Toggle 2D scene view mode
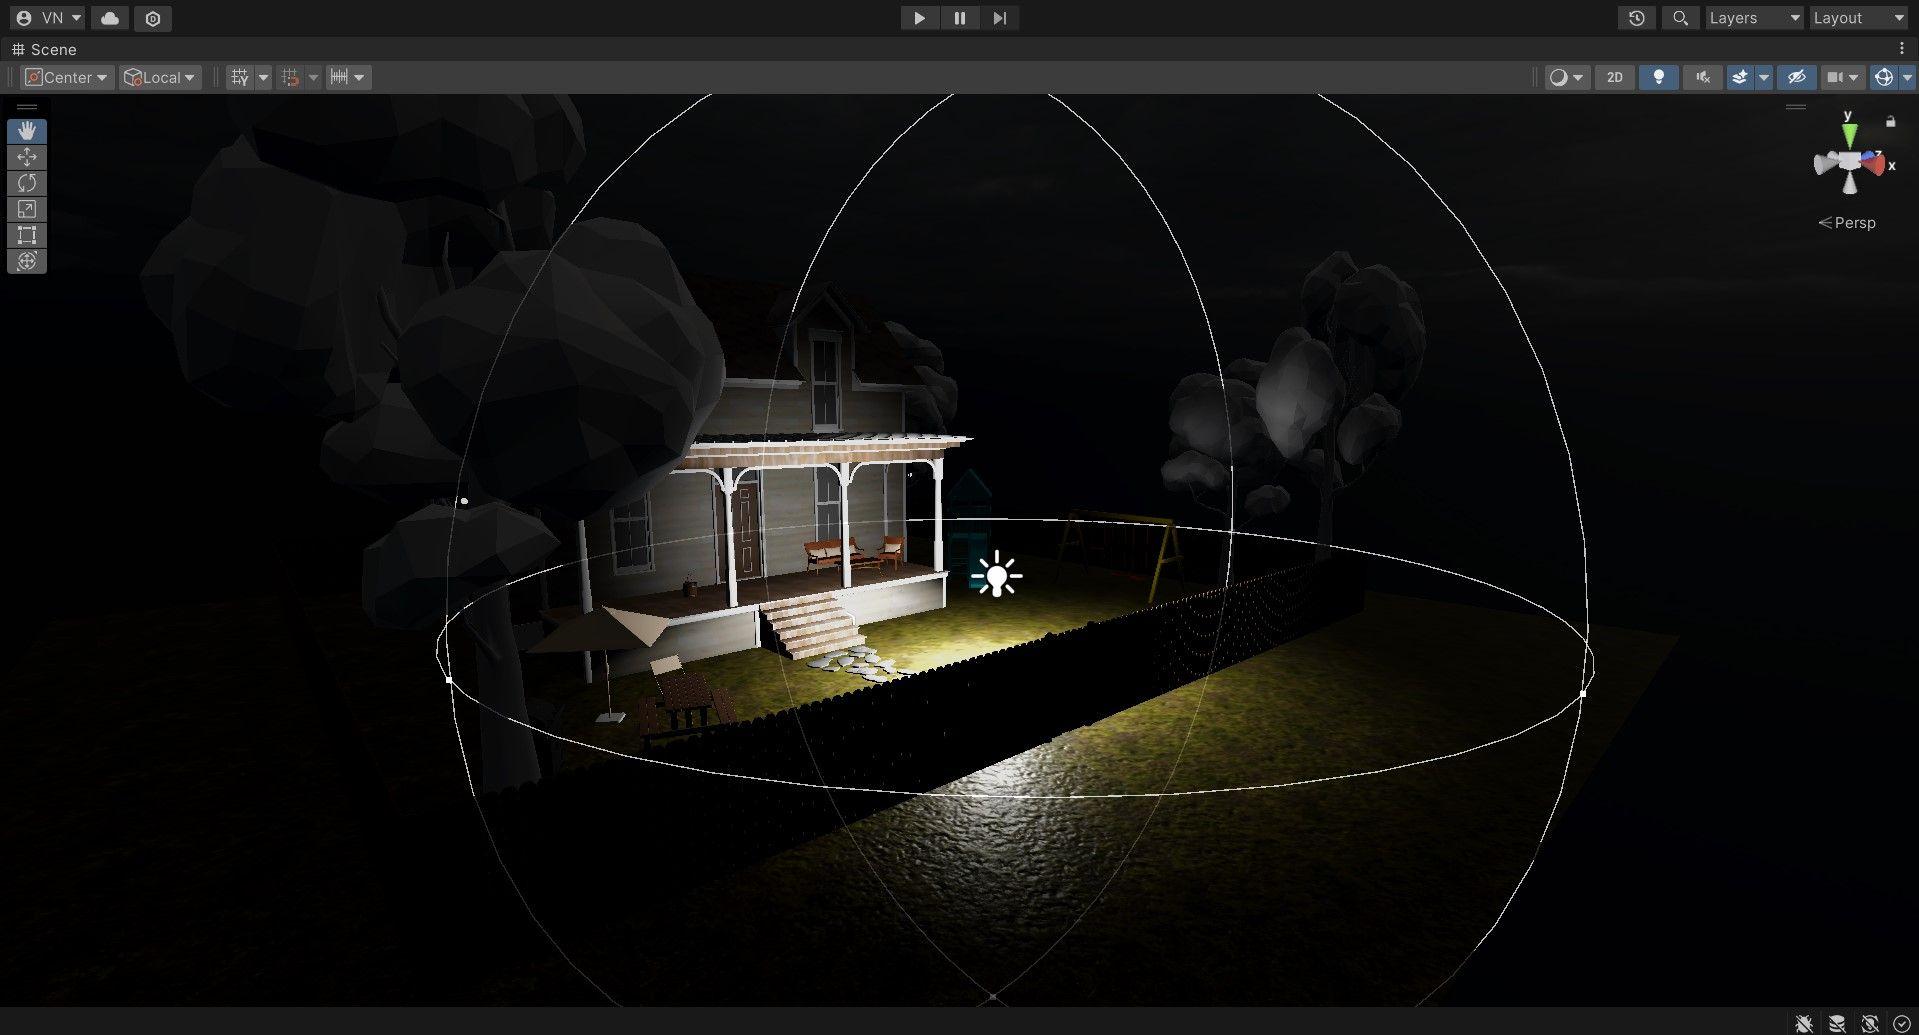Image resolution: width=1919 pixels, height=1035 pixels. 1613,77
